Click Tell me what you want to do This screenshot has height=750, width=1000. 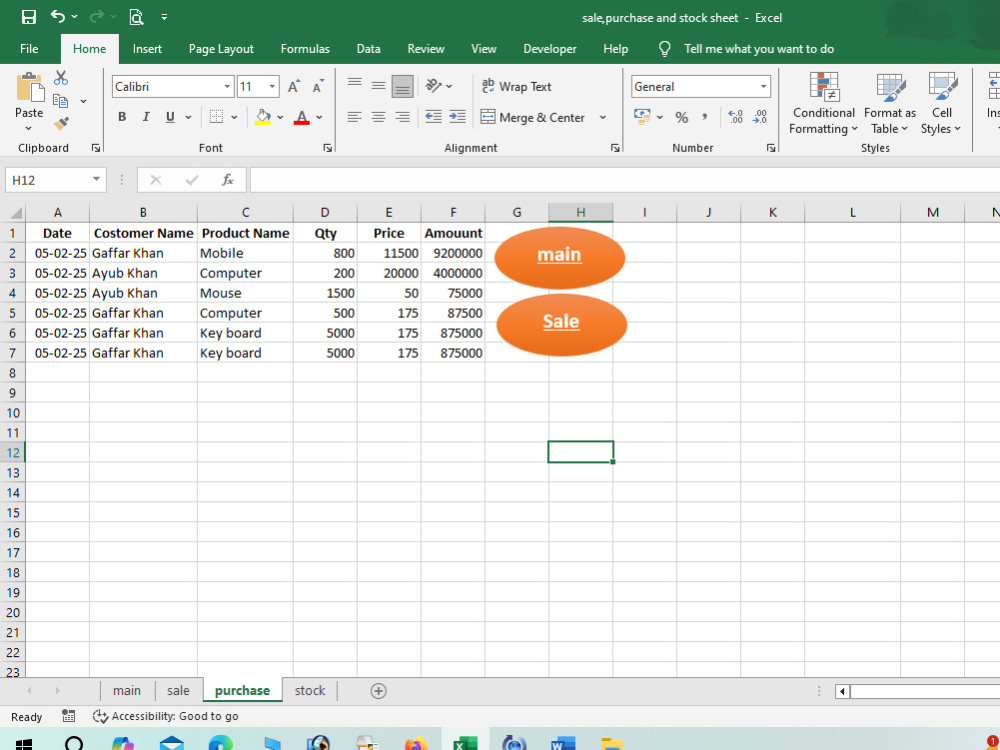758,49
